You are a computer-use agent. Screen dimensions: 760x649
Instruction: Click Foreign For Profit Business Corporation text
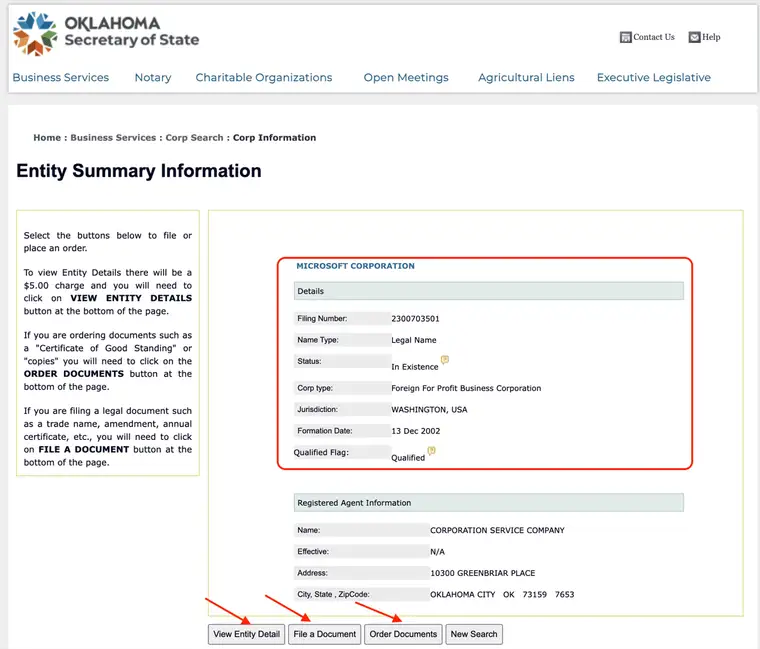click(466, 388)
